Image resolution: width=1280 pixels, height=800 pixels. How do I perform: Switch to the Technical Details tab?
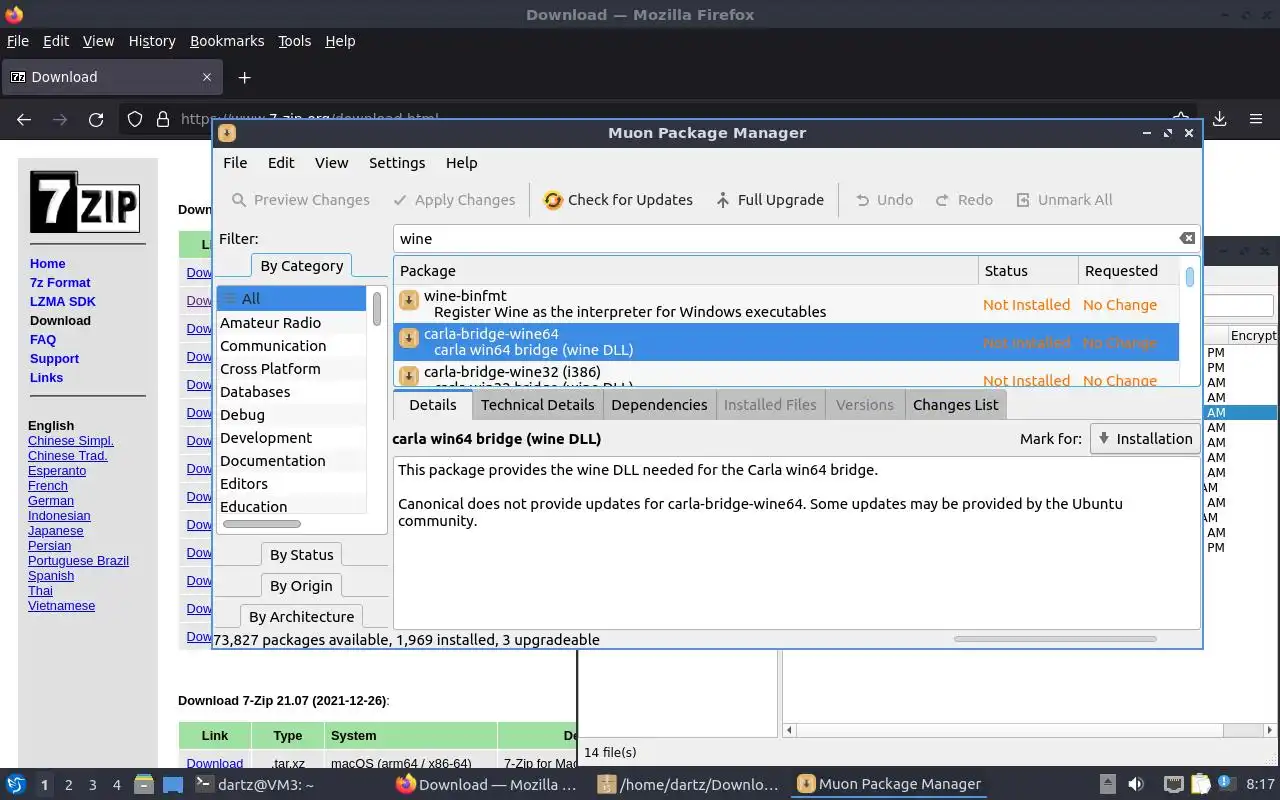(x=537, y=404)
